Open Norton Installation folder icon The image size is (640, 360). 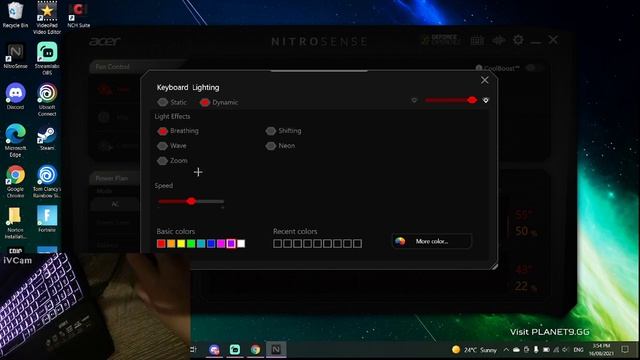pyautogui.click(x=16, y=222)
